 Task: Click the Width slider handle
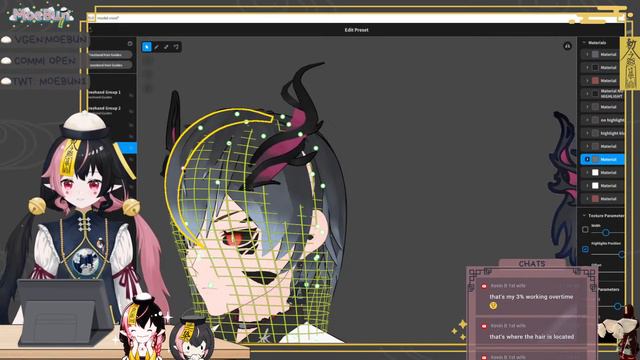pos(606,232)
